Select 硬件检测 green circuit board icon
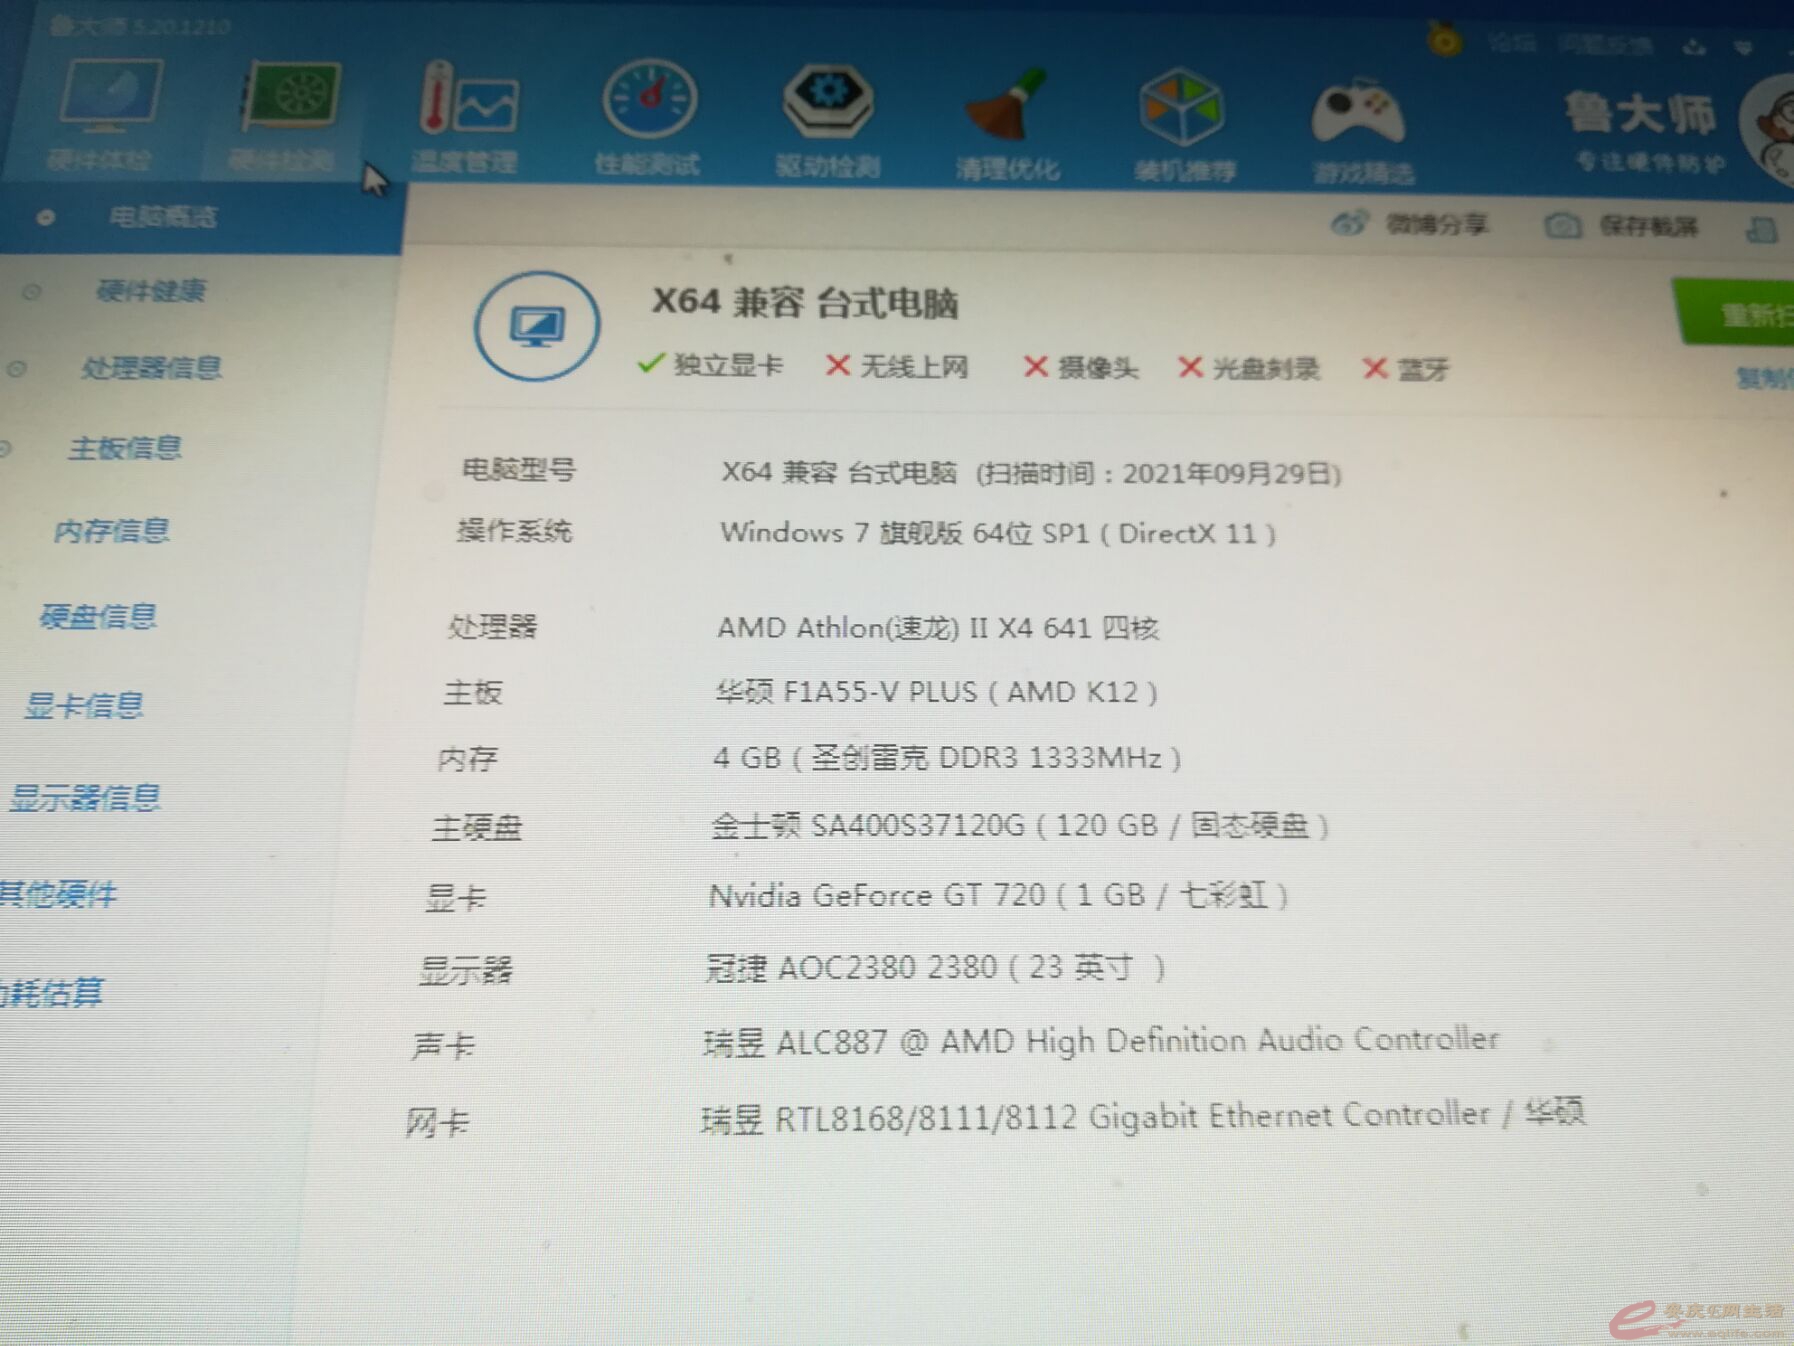Image resolution: width=1794 pixels, height=1346 pixels. tap(290, 99)
